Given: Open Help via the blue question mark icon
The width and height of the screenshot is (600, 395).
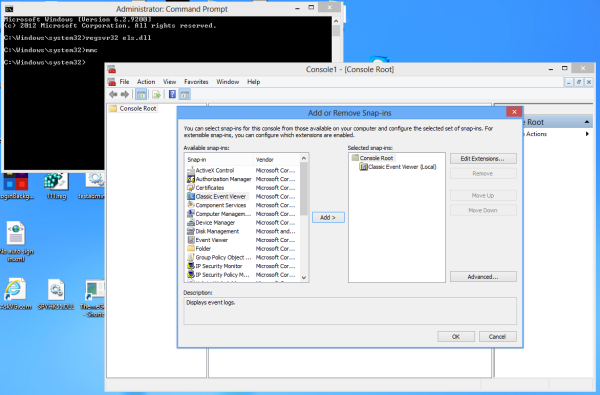Looking at the screenshot, I should [x=172, y=94].
